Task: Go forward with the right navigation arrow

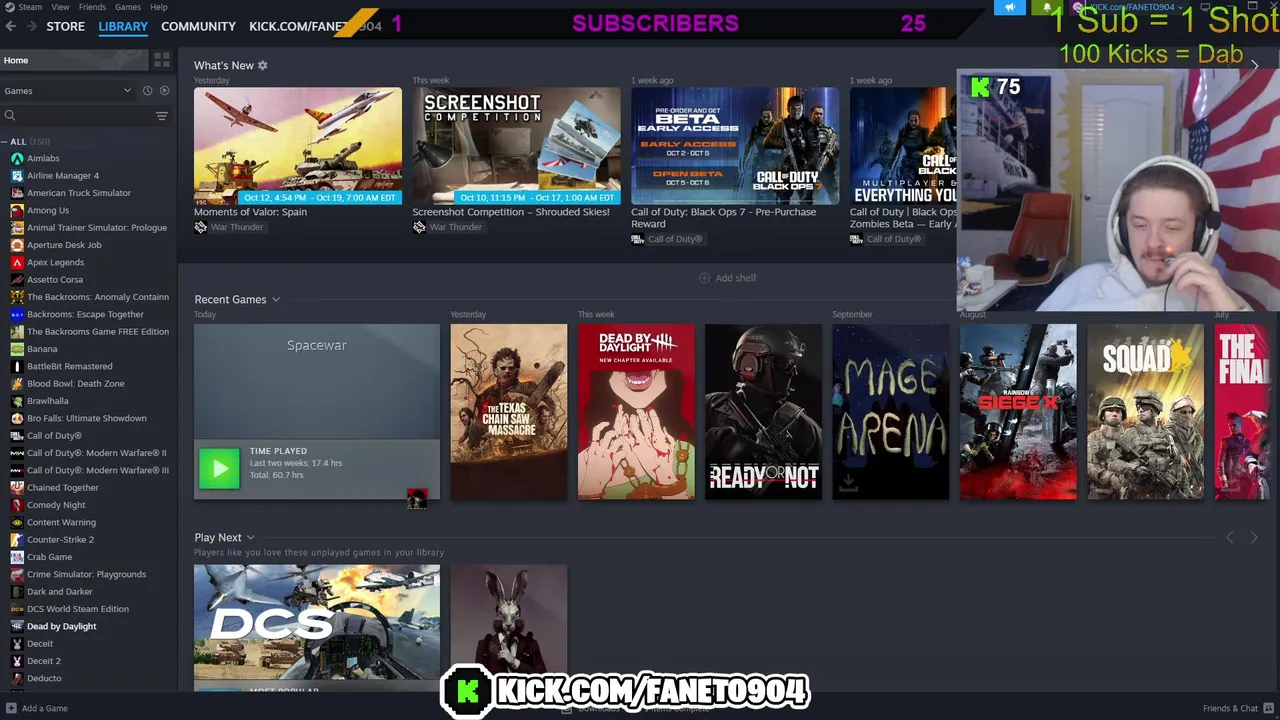Action: click(32, 26)
